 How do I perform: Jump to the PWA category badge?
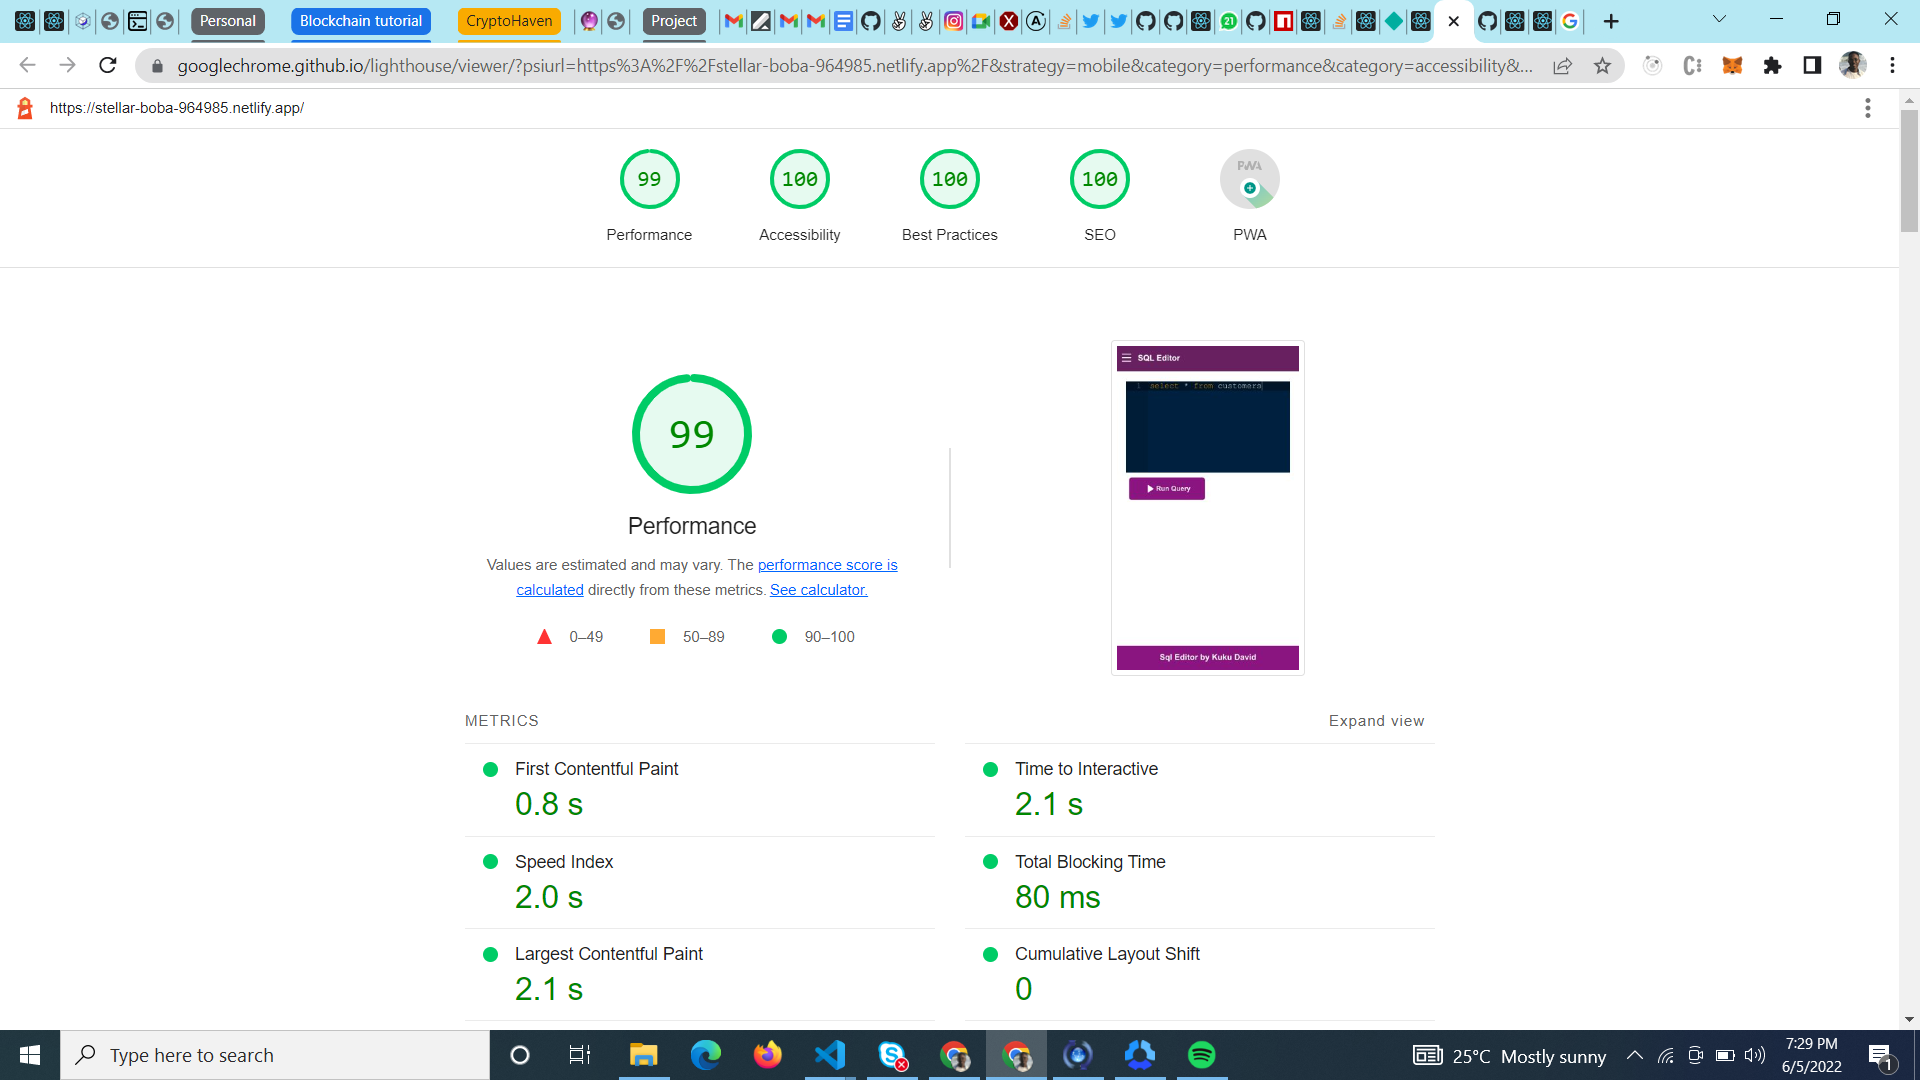pyautogui.click(x=1250, y=196)
